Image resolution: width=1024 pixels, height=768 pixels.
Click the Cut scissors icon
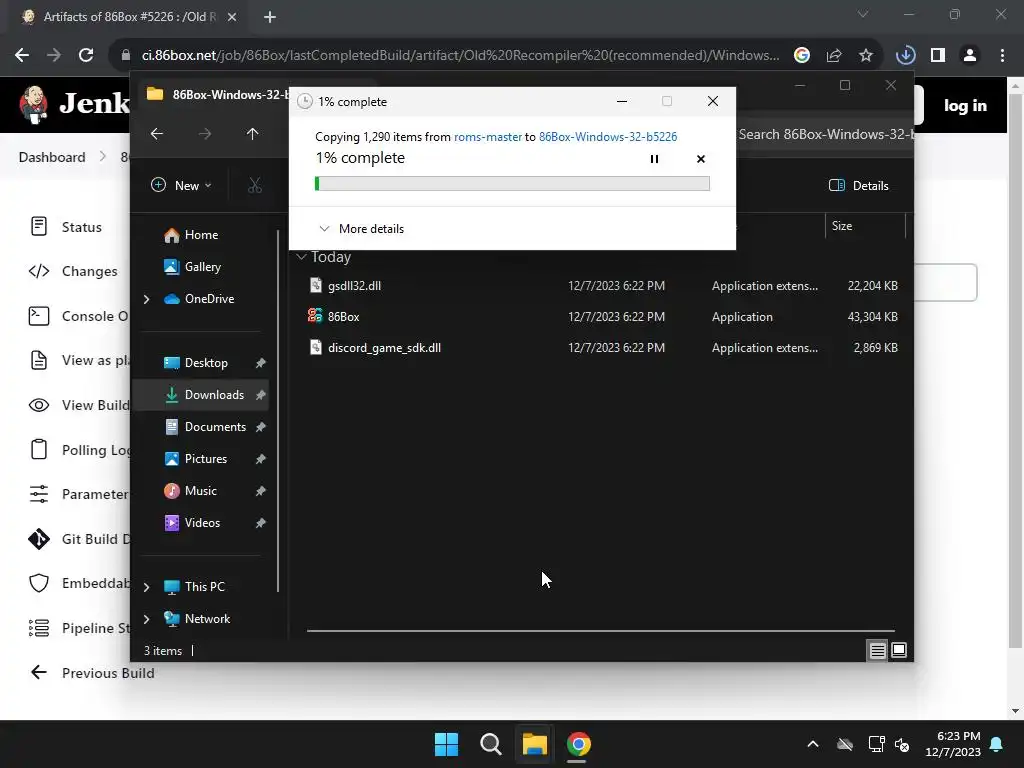pos(255,185)
